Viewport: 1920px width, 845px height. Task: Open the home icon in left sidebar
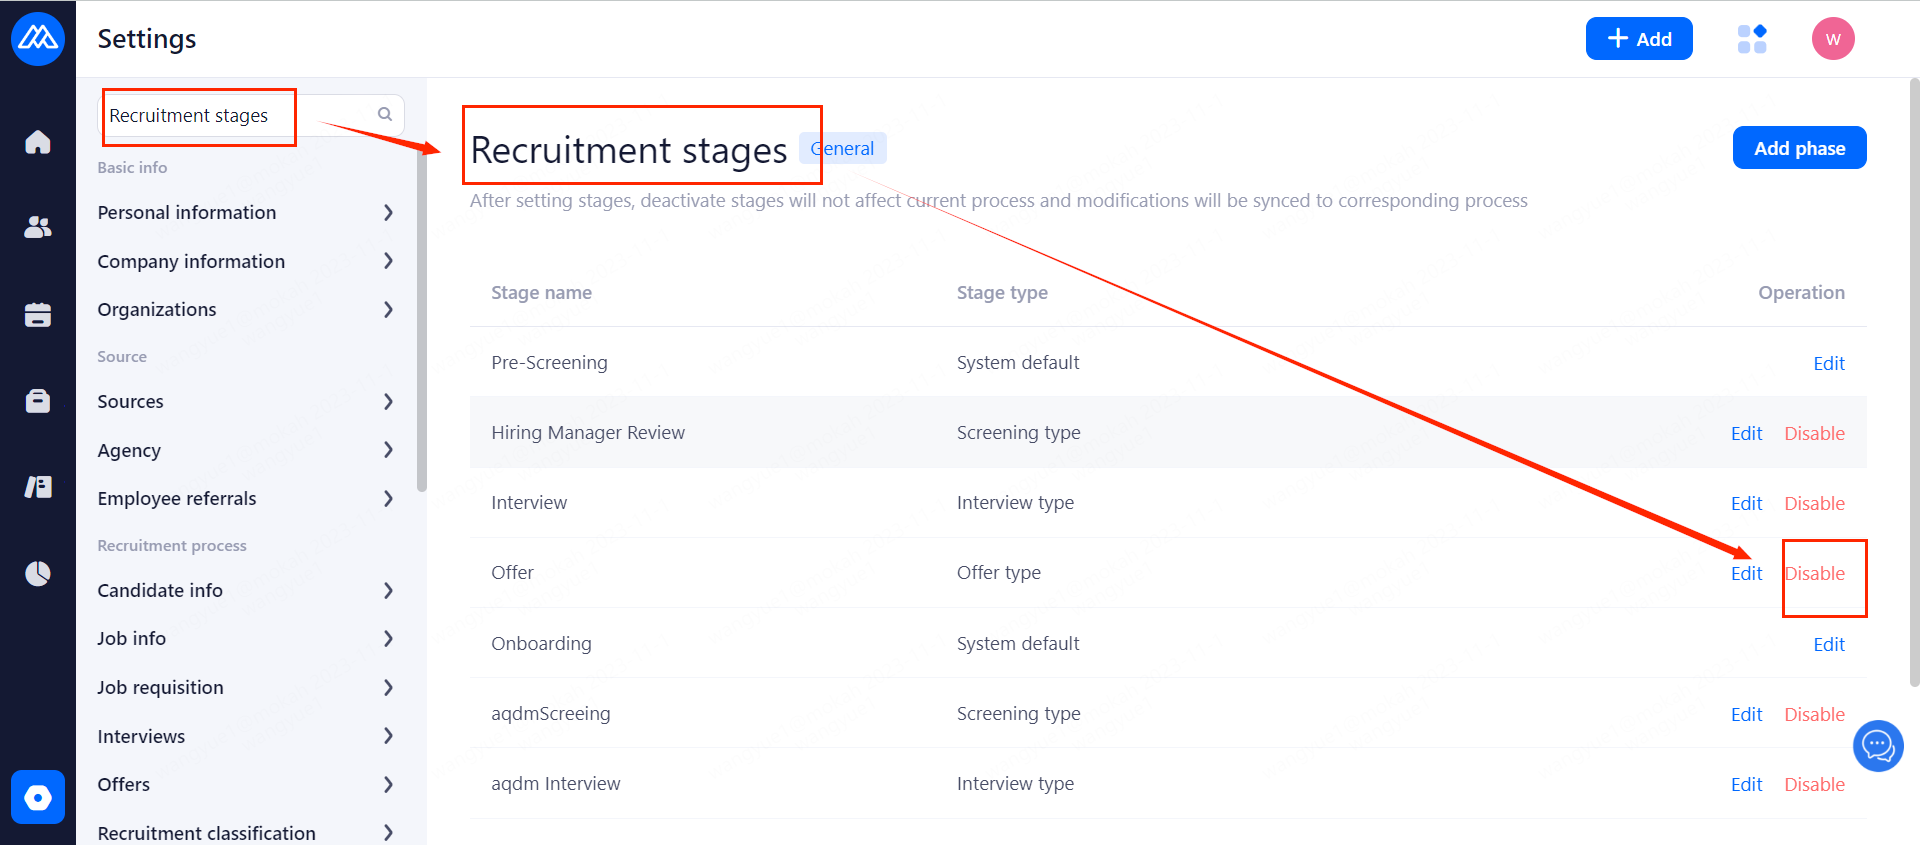tap(38, 142)
